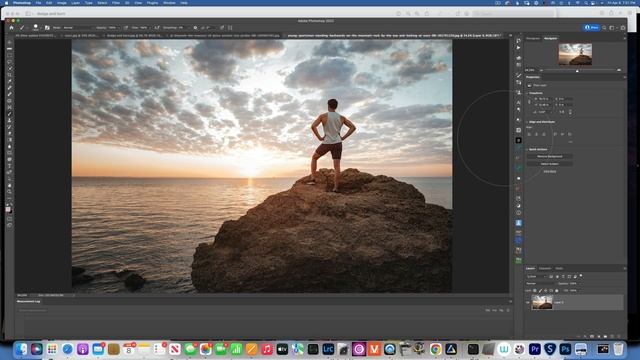Collapse the Transform section in Properties
The height and width of the screenshot is (360, 640).
click(527, 93)
